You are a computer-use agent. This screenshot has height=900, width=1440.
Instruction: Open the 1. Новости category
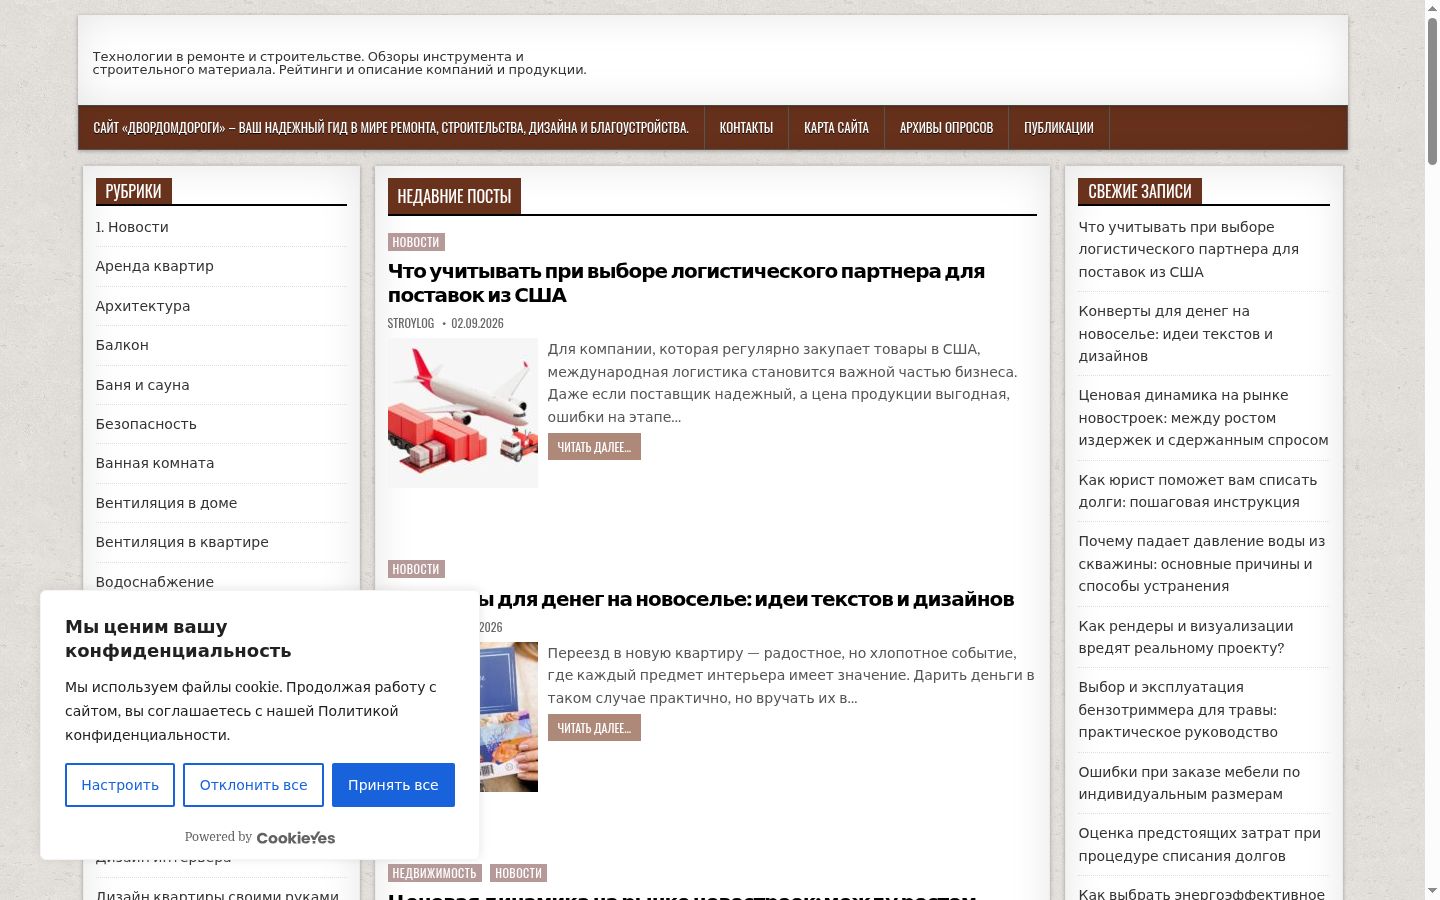(x=132, y=227)
